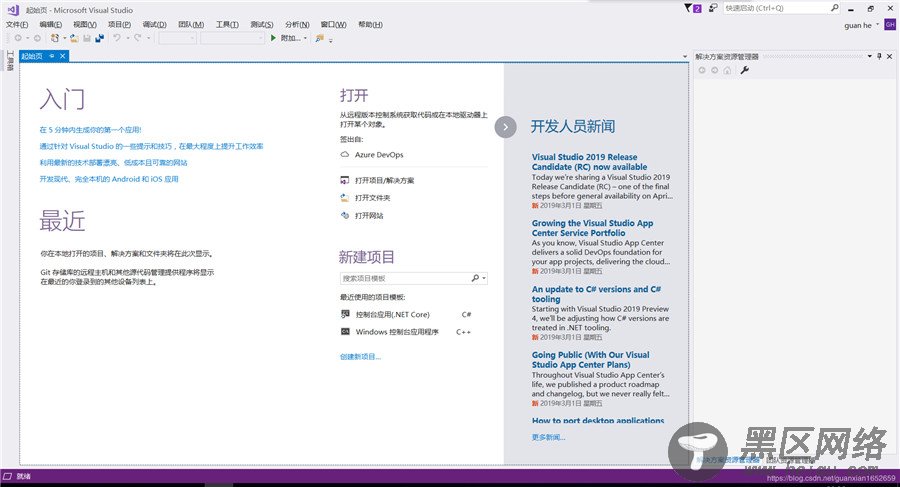Click the Find in Files toolbar icon
Viewport: 900px width, 487px height.
tap(320, 38)
